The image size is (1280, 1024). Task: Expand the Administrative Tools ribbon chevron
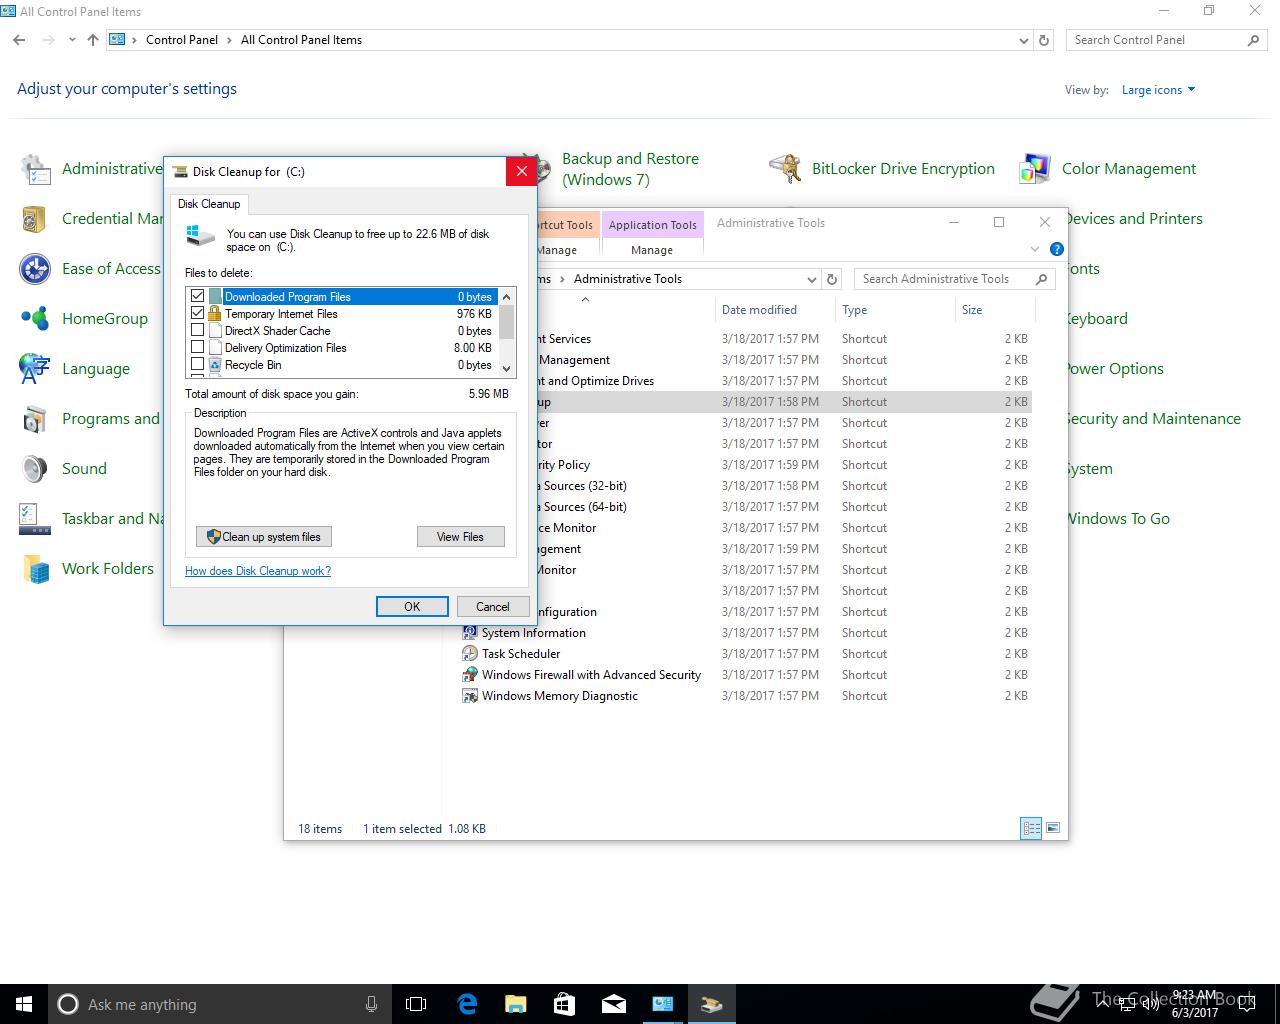coord(1035,249)
